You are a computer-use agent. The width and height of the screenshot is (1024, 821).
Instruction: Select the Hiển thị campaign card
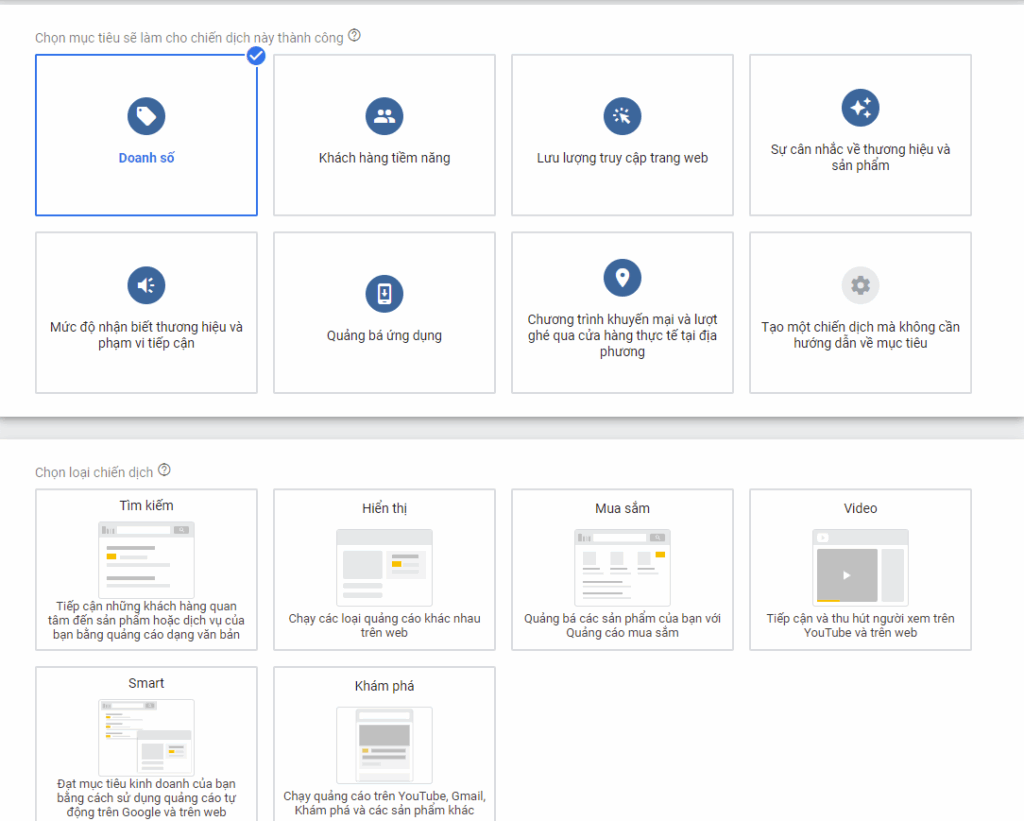point(384,569)
